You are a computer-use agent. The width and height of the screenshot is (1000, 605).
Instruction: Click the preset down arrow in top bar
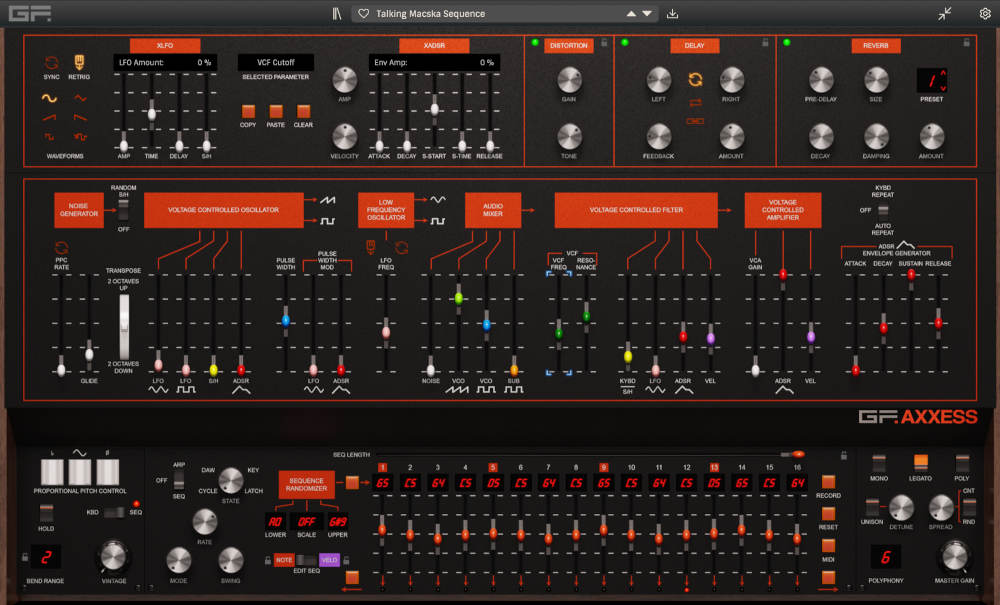pyautogui.click(x=646, y=14)
